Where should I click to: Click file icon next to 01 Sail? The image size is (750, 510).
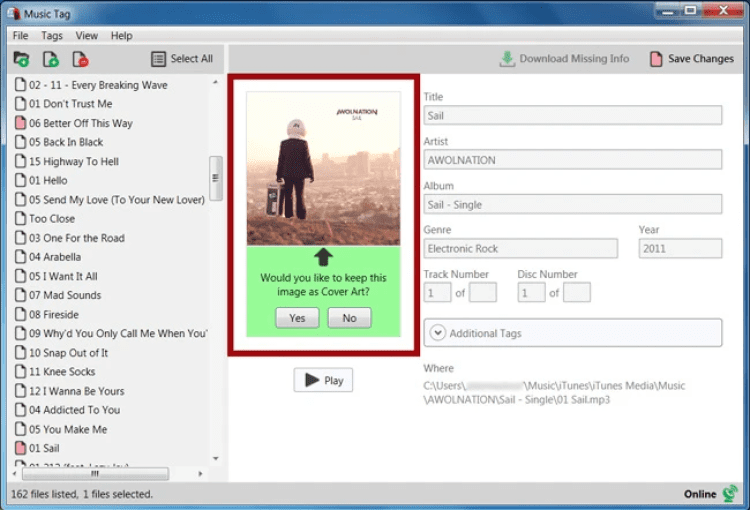click(x=20, y=448)
